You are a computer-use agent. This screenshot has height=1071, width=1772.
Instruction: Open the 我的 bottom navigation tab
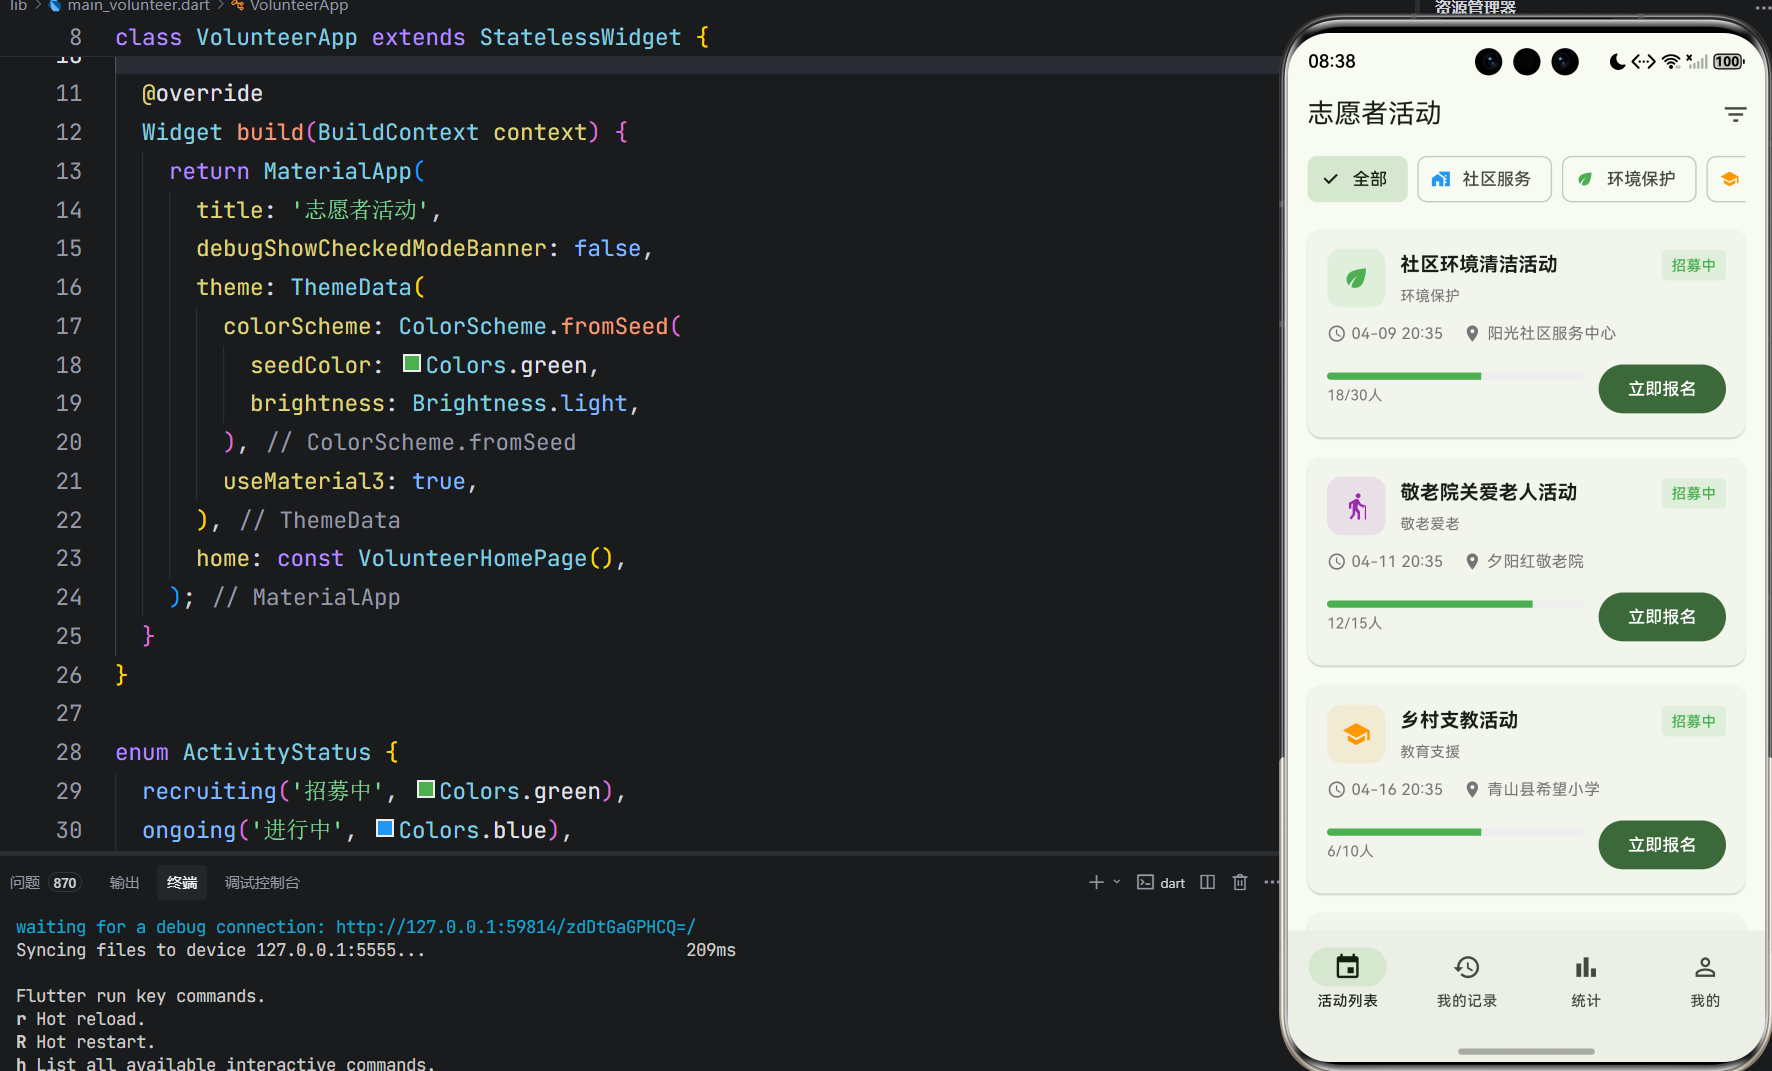tap(1705, 979)
